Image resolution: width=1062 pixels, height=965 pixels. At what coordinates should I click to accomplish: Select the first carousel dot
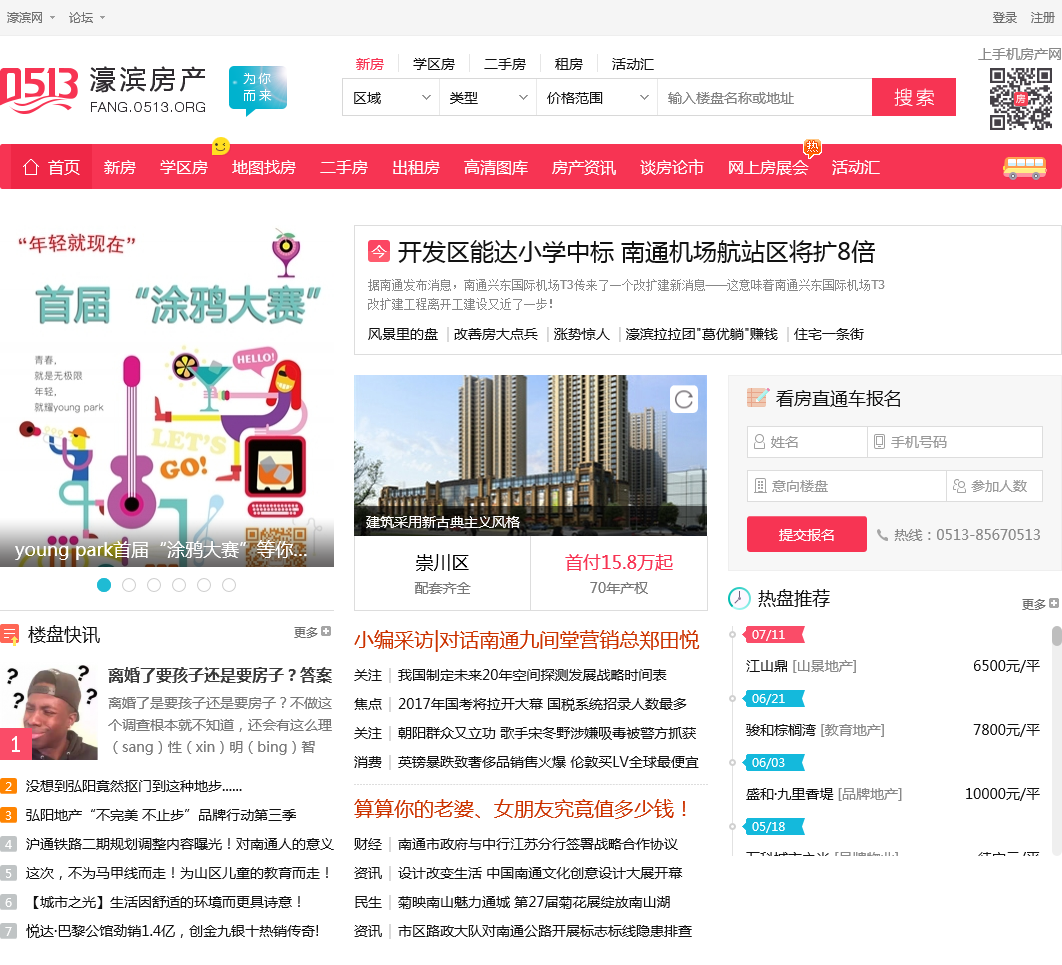pos(104,585)
